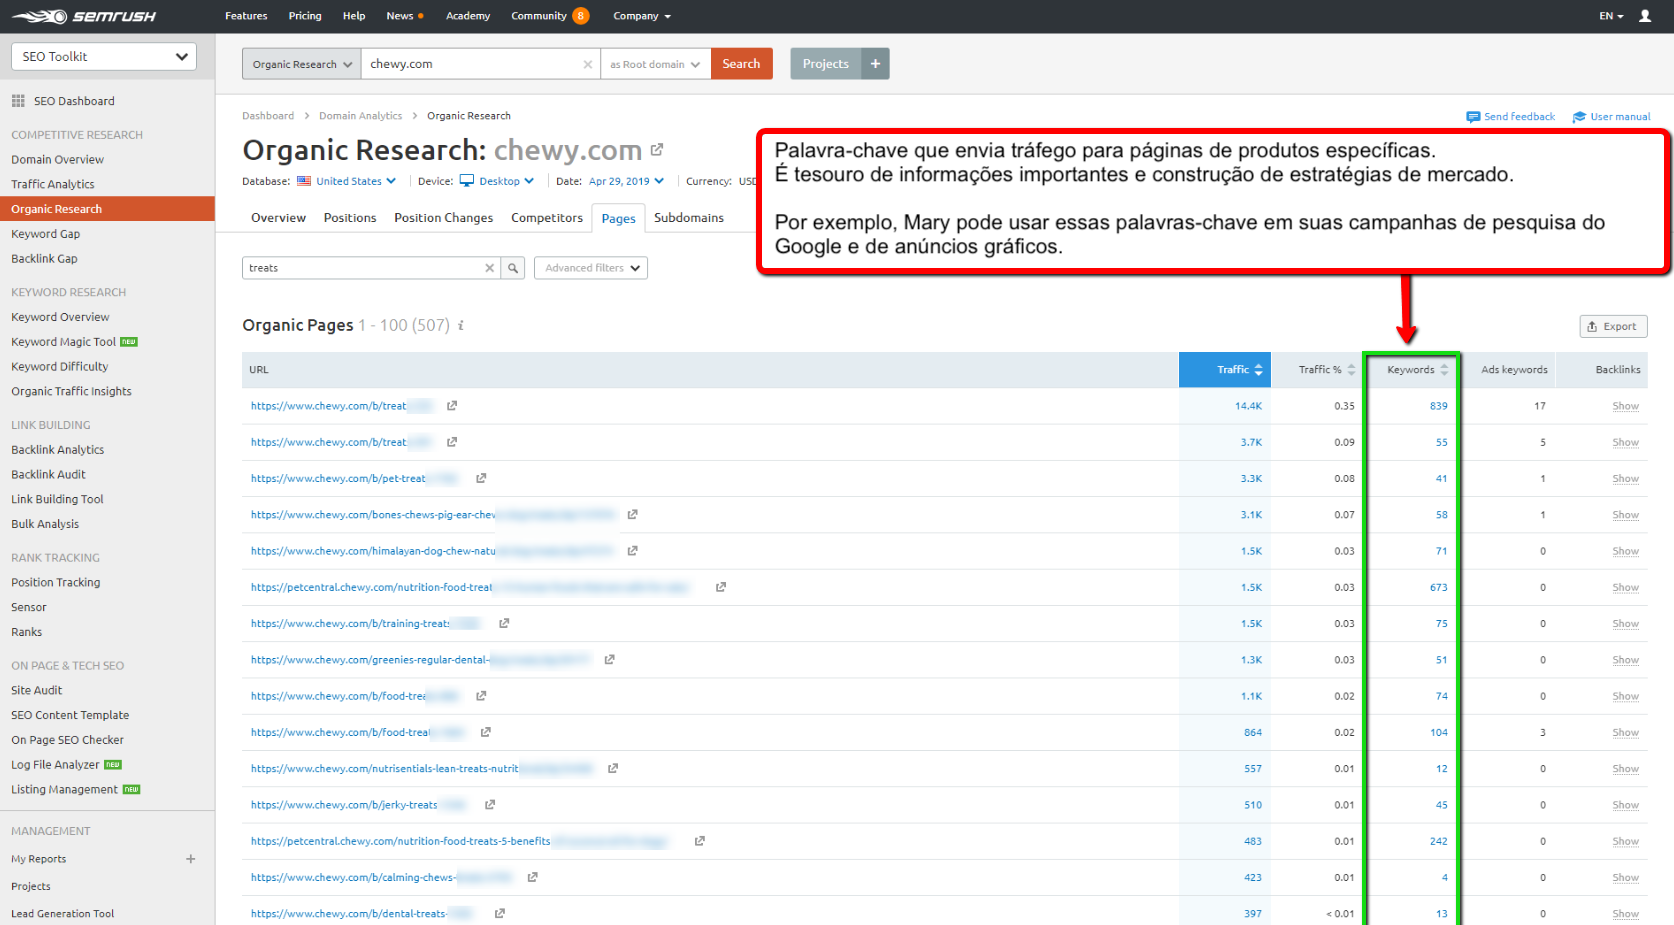1674x925 pixels.
Task: Run the URL filter search magnifier
Action: 513,268
